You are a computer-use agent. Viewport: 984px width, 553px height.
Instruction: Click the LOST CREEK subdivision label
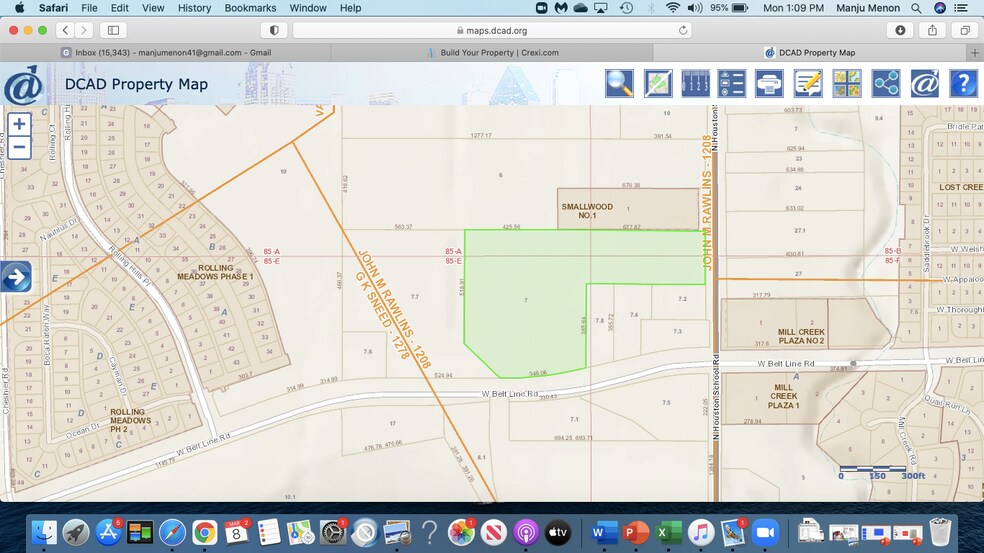(961, 187)
